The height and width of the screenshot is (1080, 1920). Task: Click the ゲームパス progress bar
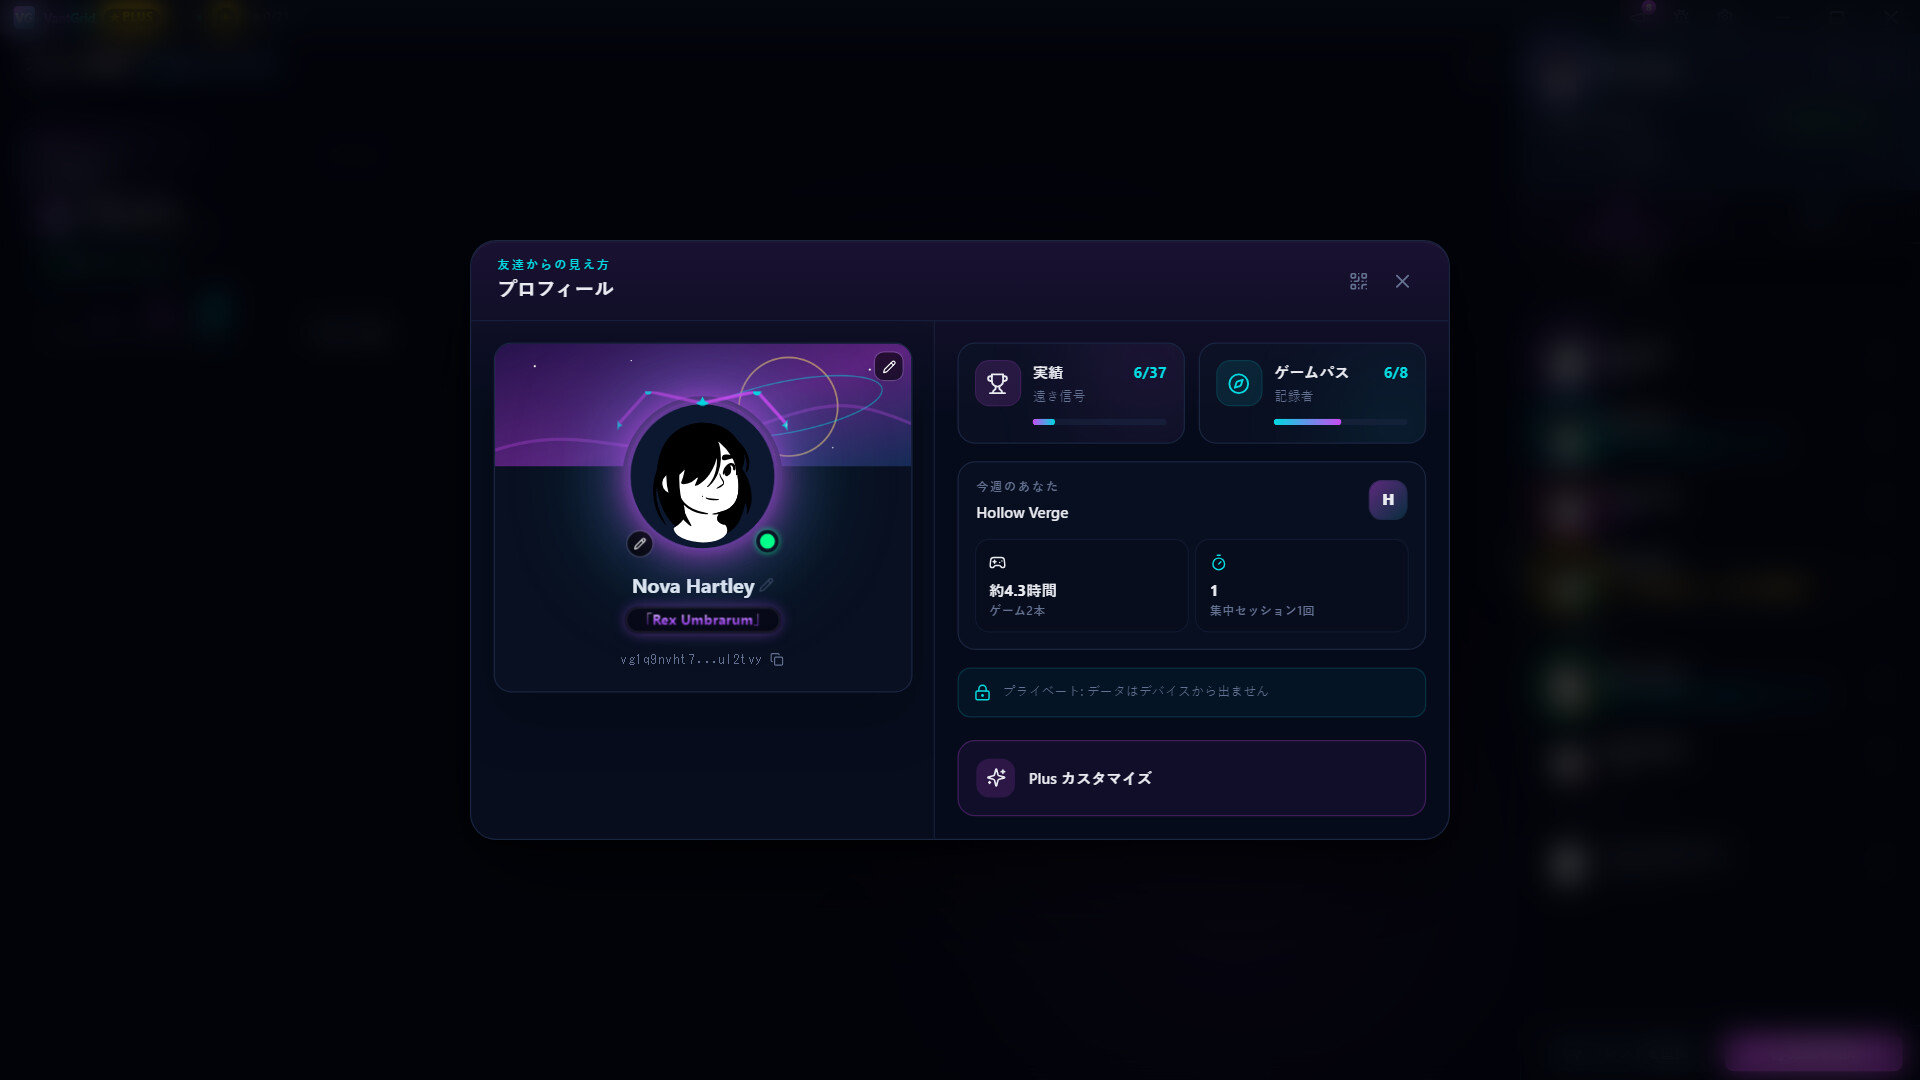tap(1340, 422)
